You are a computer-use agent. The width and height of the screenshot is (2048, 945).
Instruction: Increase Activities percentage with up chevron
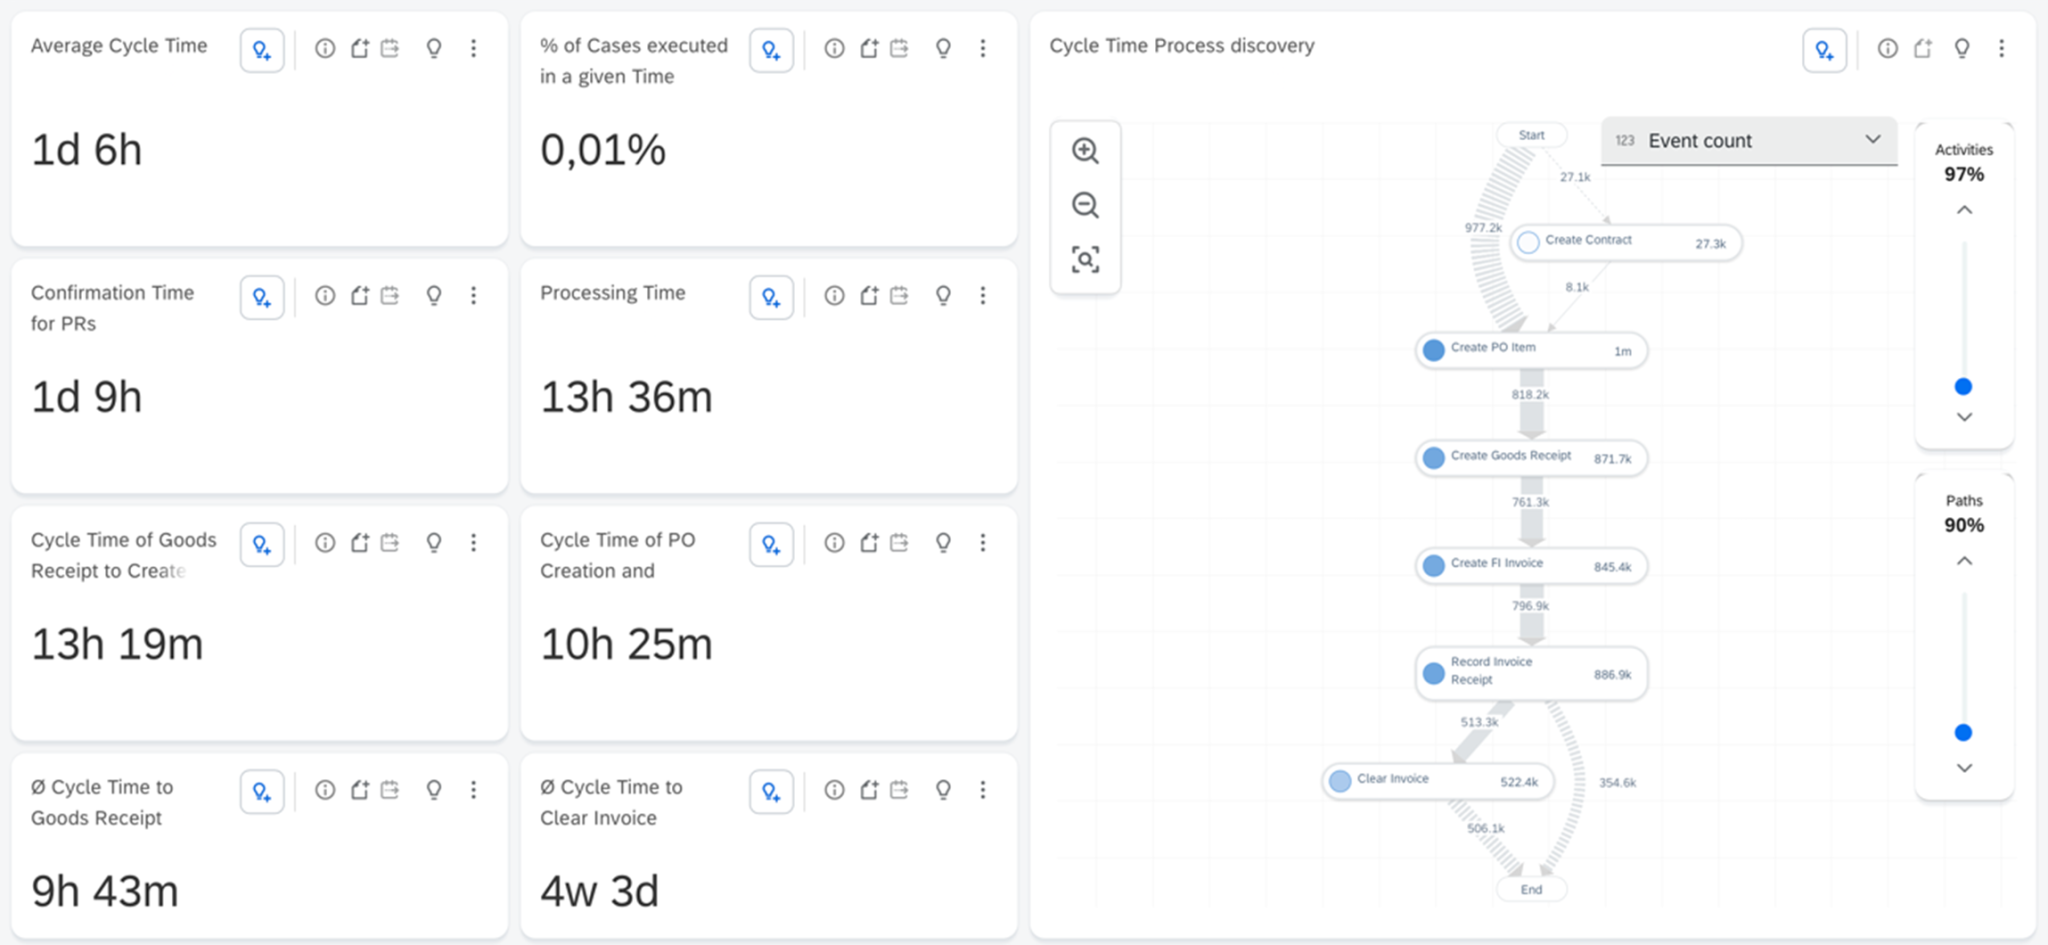[1964, 210]
